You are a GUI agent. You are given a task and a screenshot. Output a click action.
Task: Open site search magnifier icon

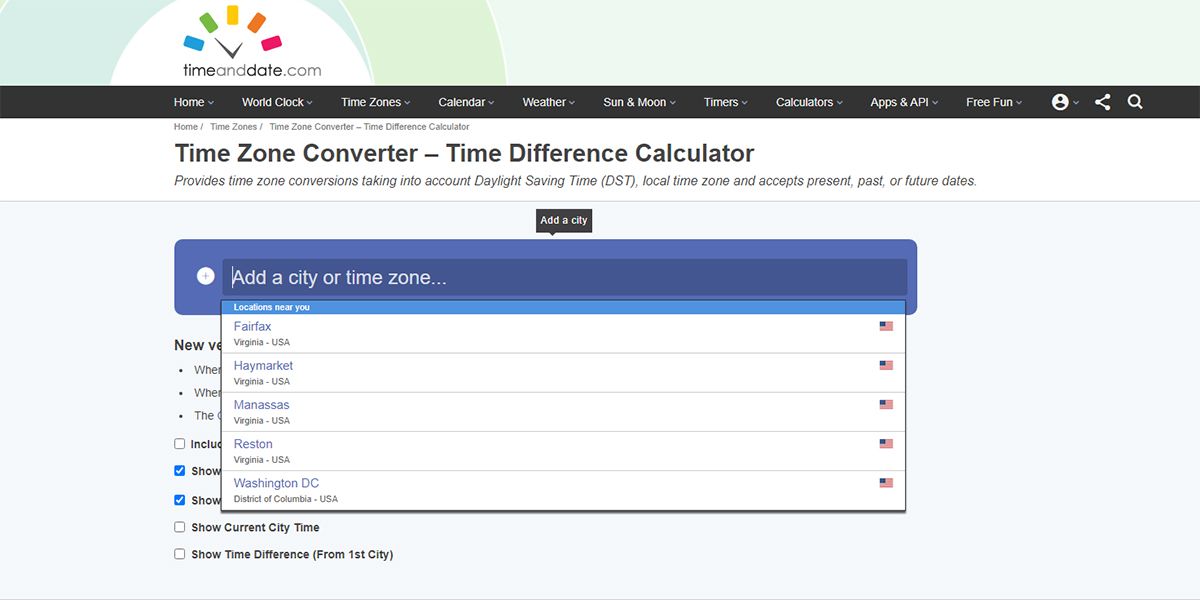(x=1135, y=102)
